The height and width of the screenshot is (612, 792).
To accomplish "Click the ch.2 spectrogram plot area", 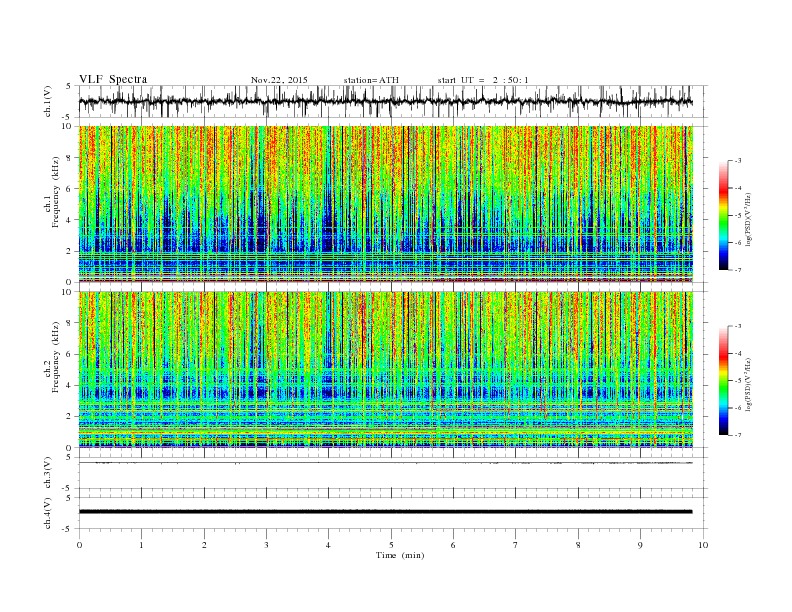I will pyautogui.click(x=386, y=370).
